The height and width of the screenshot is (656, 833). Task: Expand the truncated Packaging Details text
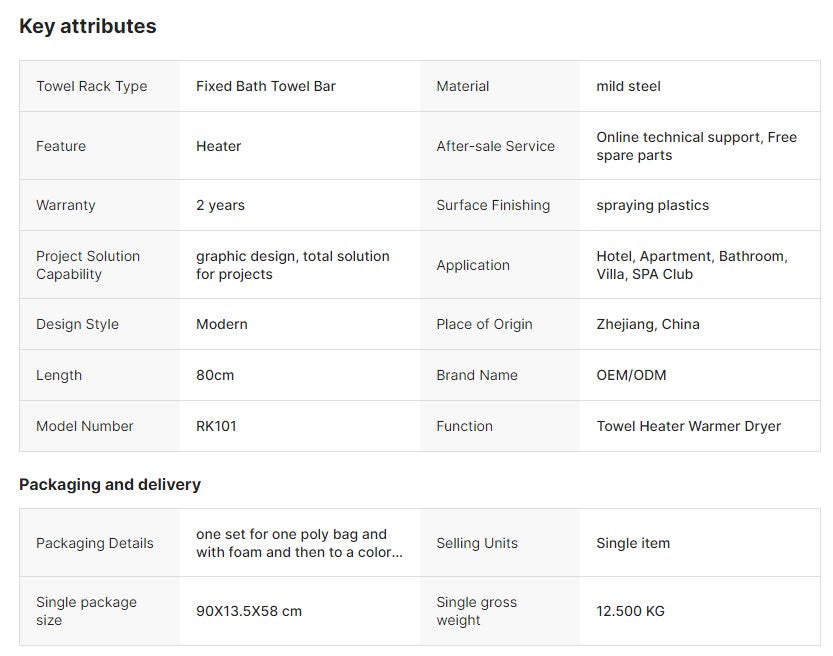pyautogui.click(x=299, y=543)
